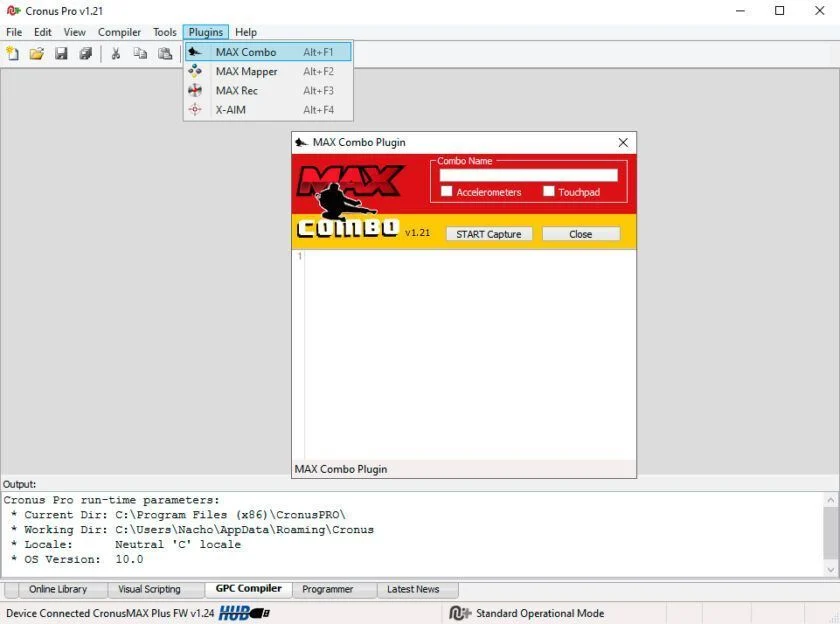Image resolution: width=840 pixels, height=624 pixels.
Task: Switch to the Online Library tab
Action: (58, 589)
